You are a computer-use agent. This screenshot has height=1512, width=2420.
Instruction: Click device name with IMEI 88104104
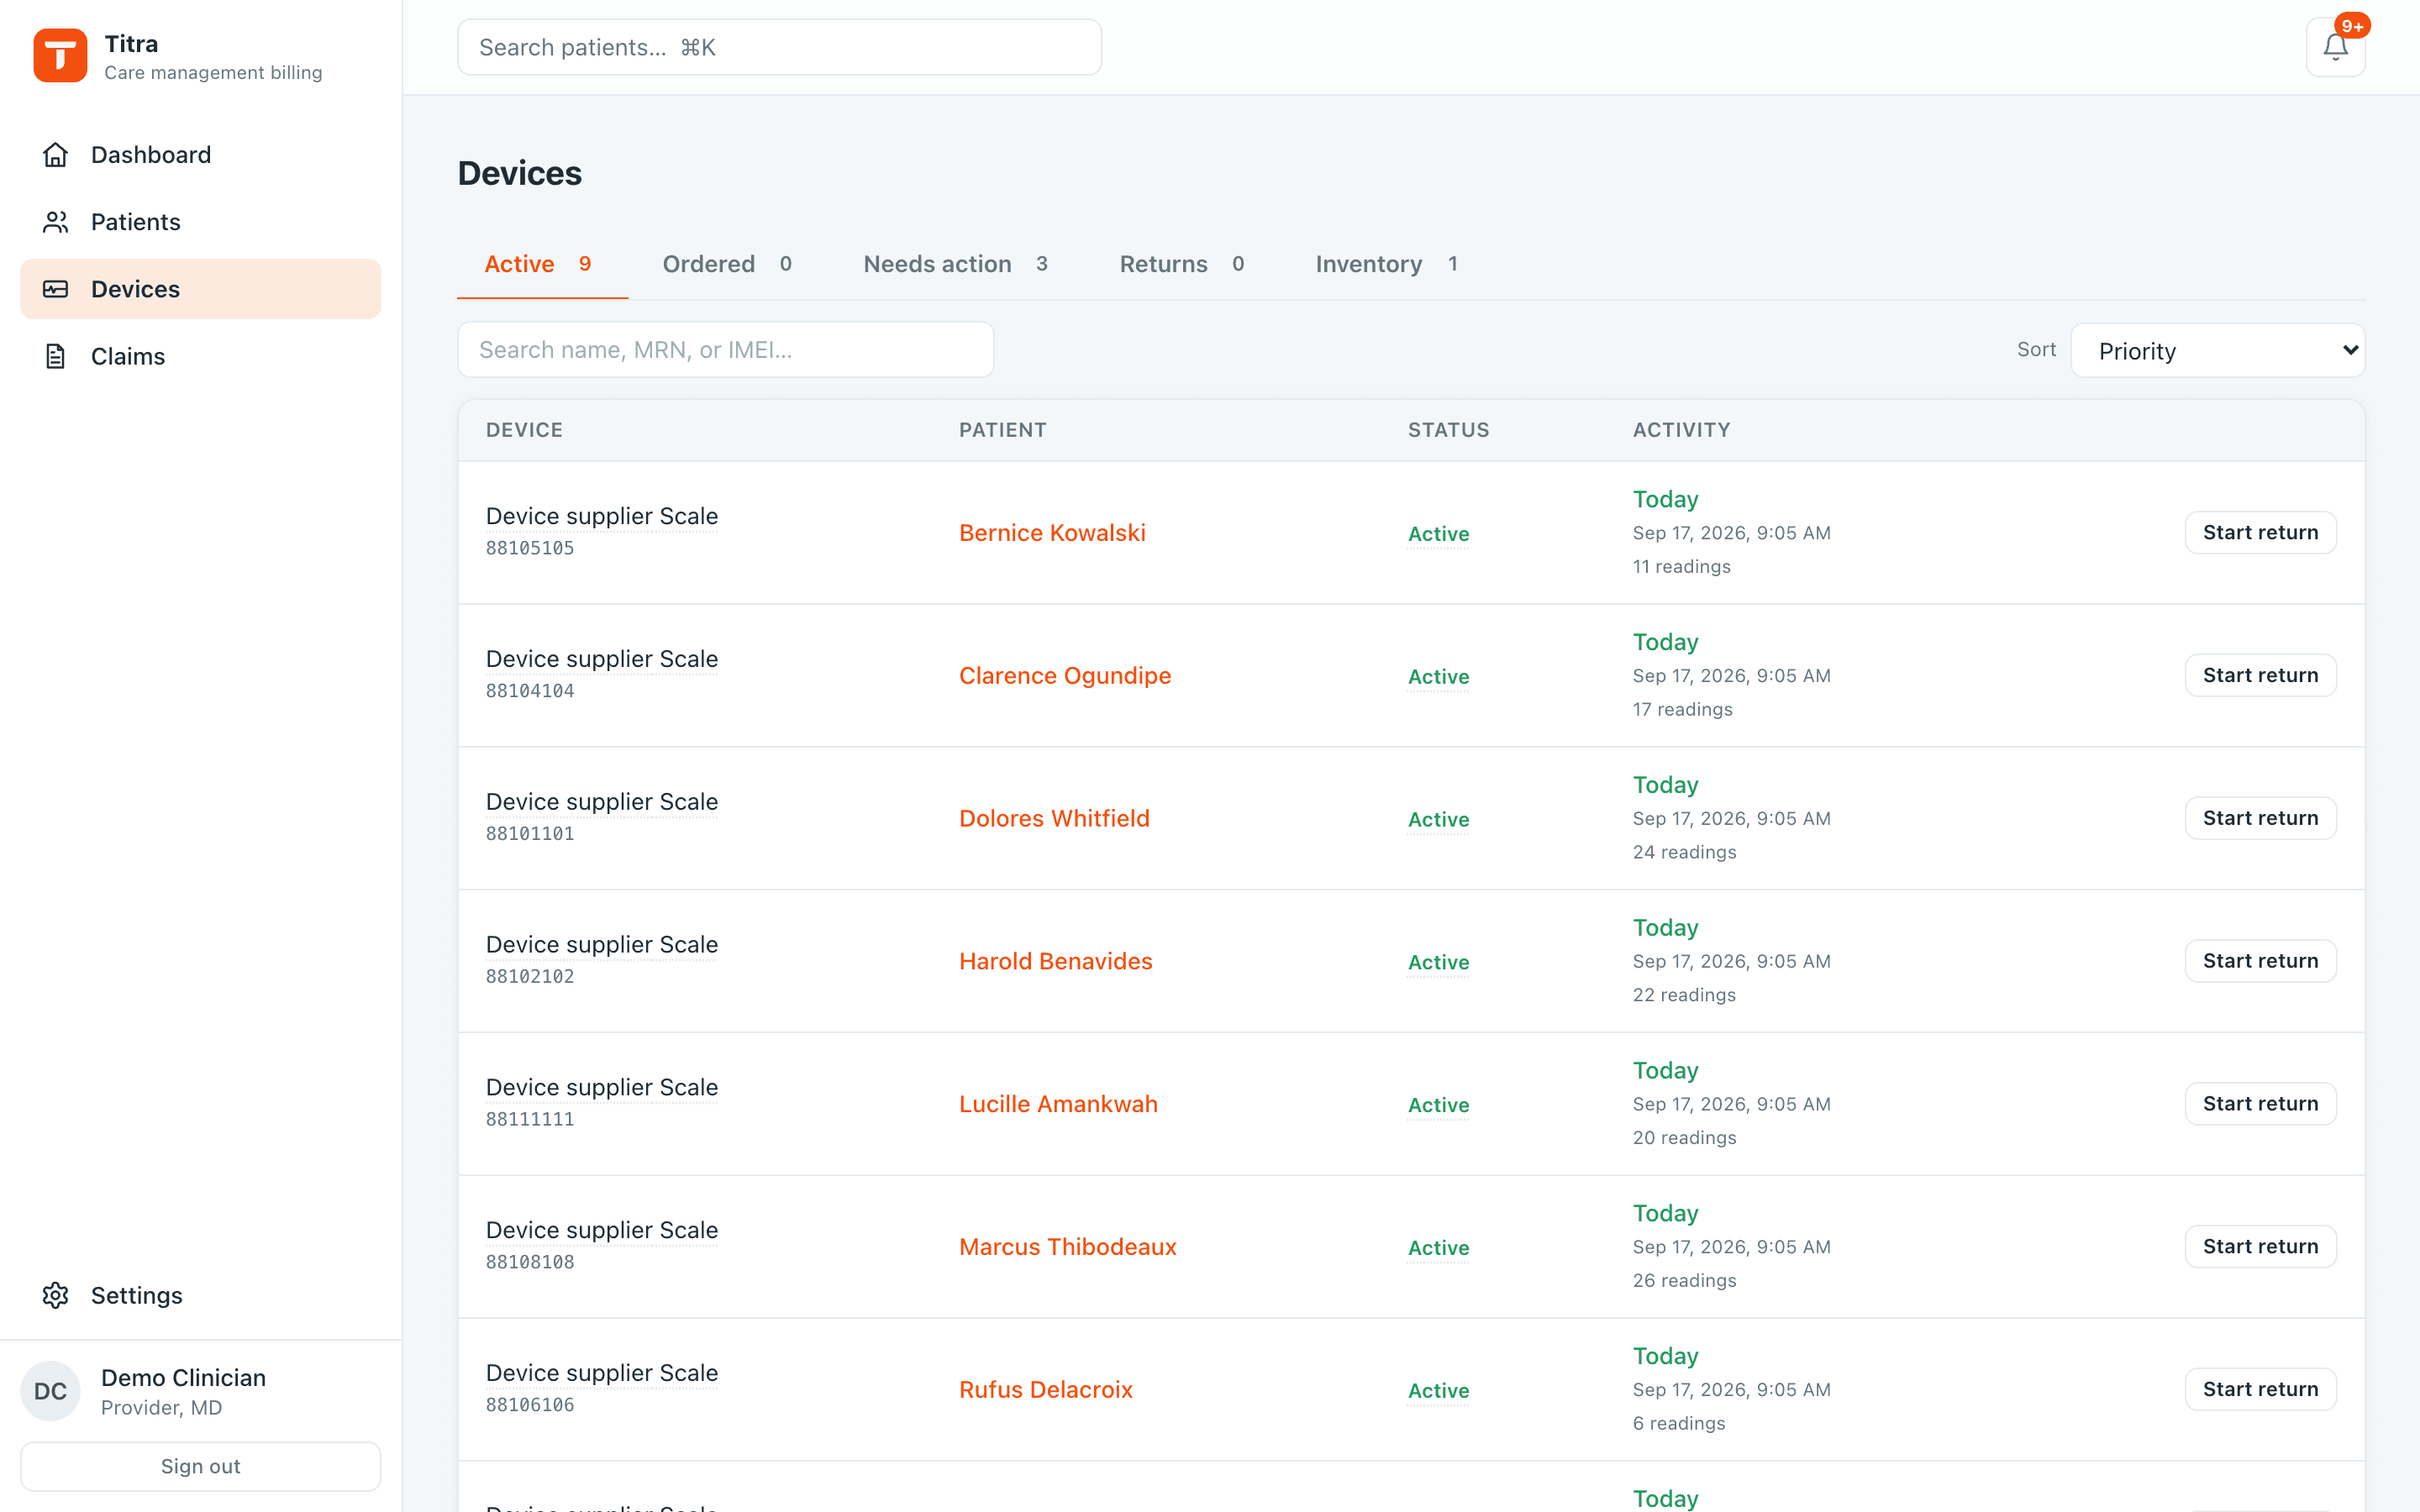point(602,659)
